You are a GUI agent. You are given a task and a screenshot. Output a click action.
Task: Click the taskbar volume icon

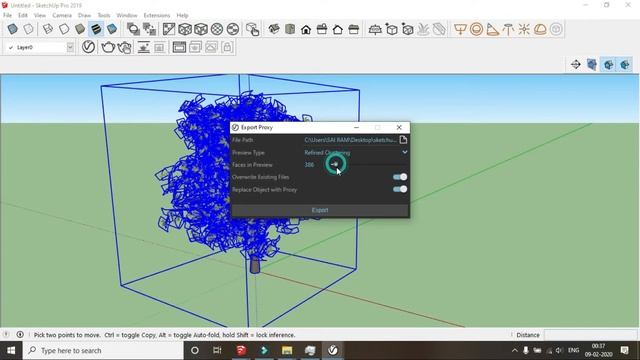coord(559,350)
